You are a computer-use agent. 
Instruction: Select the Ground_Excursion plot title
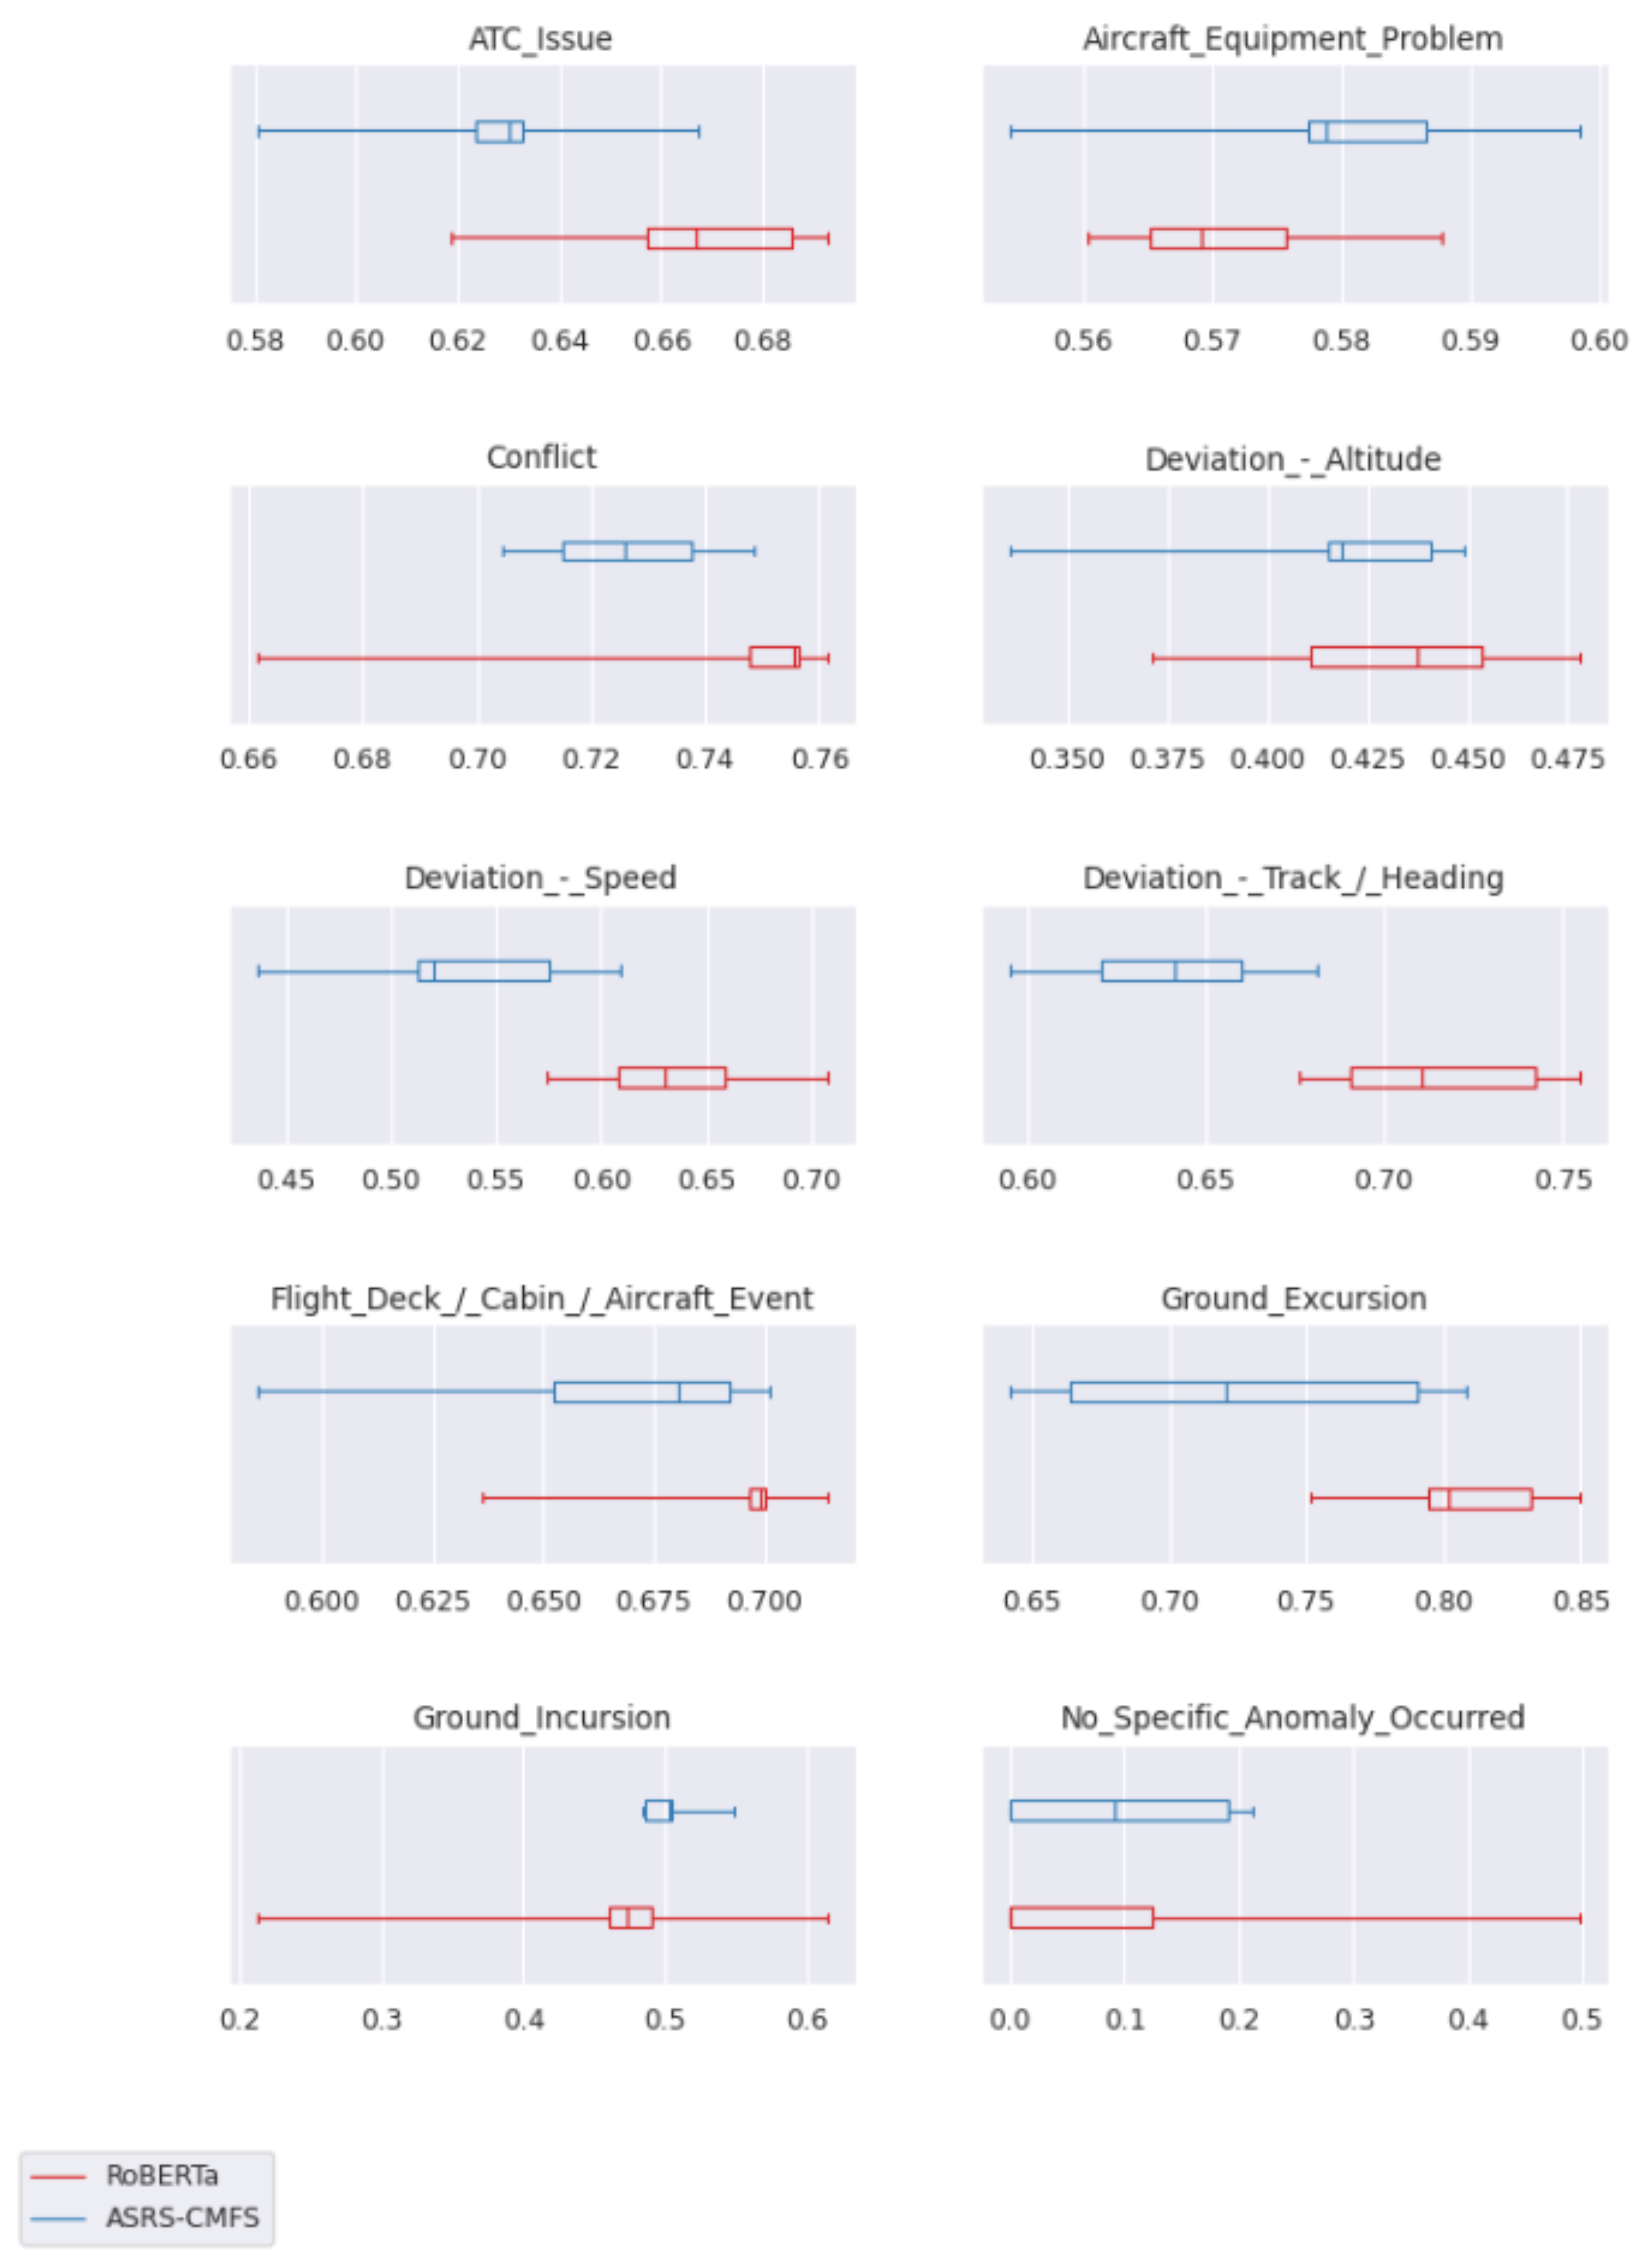point(1293,1297)
